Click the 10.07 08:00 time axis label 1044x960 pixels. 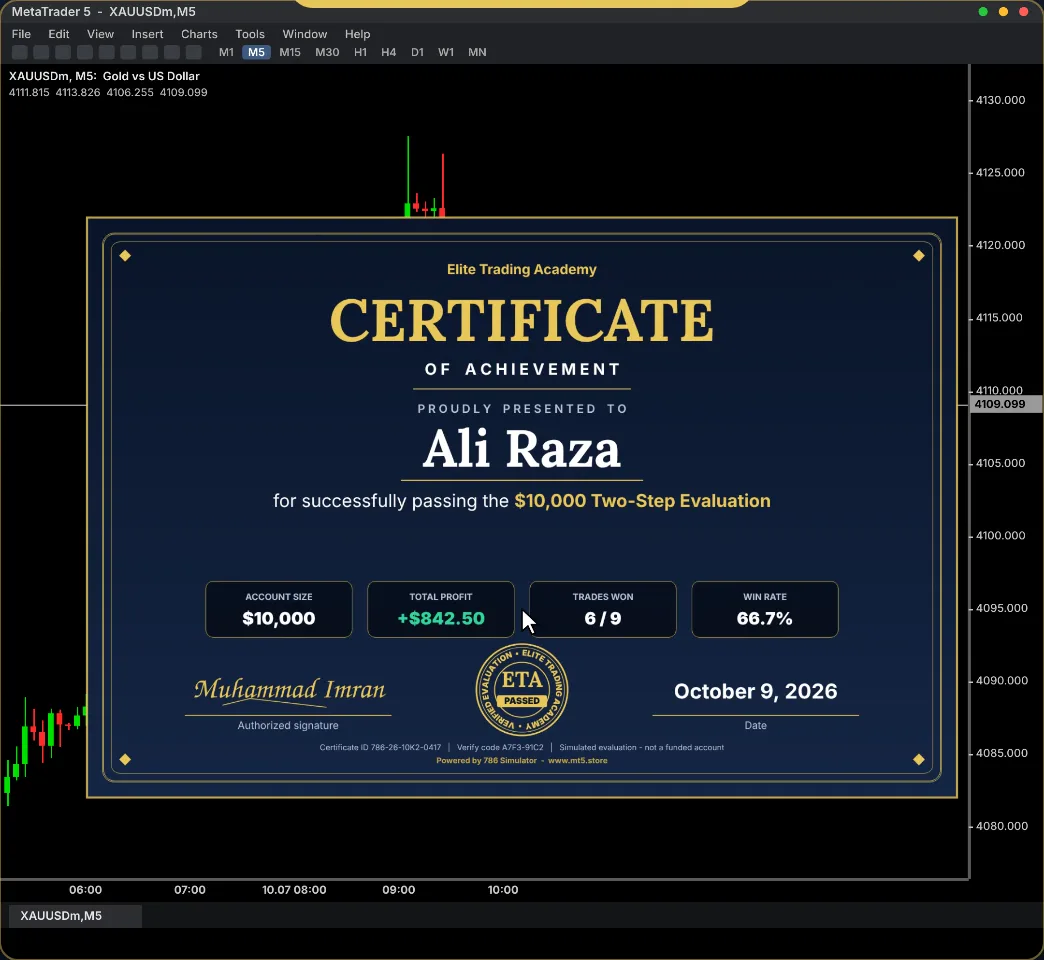294,889
